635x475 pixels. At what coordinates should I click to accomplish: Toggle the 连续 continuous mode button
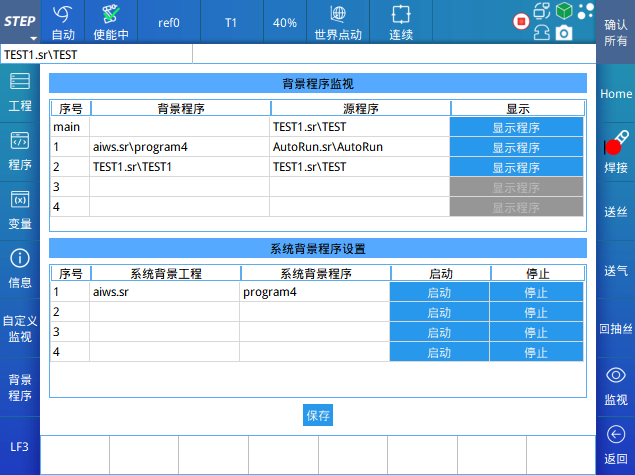[401, 21]
